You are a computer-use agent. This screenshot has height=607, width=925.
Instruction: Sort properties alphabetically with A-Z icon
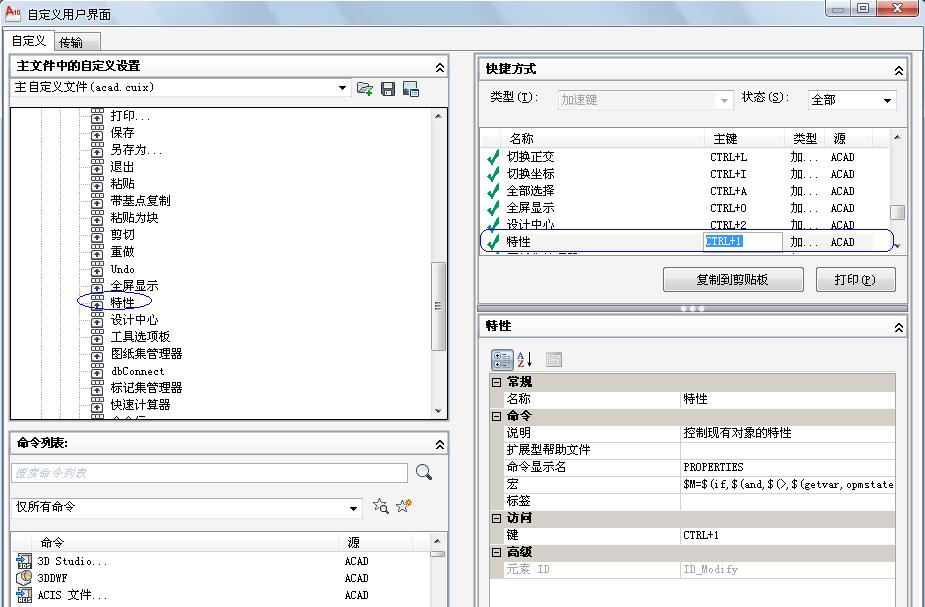pyautogui.click(x=524, y=359)
